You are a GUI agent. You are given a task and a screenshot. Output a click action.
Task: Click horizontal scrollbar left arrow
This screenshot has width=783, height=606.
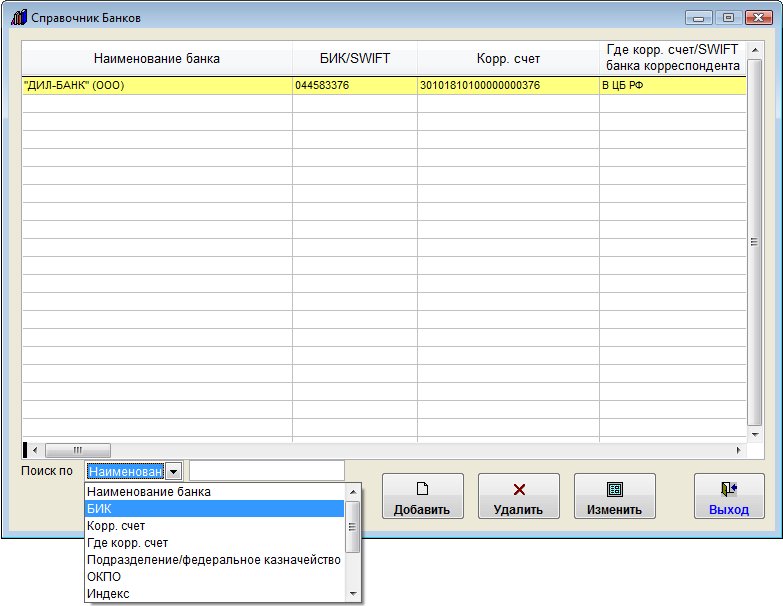pyautogui.click(x=34, y=450)
